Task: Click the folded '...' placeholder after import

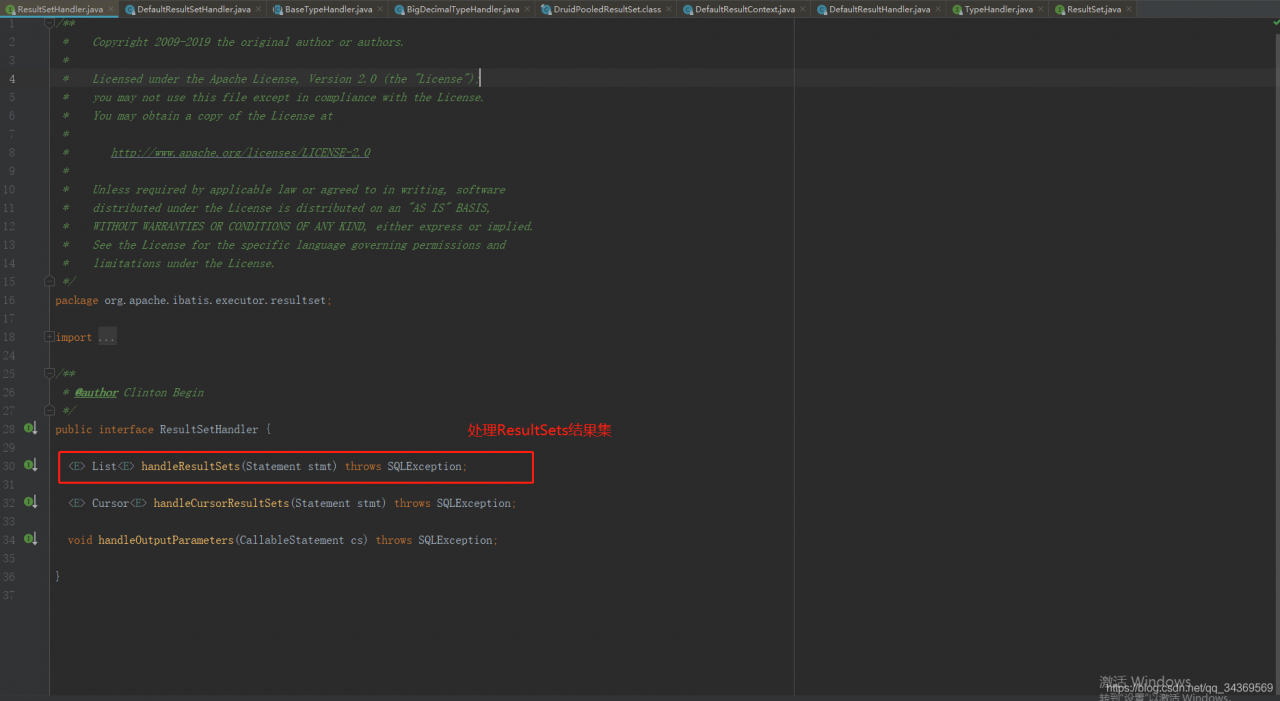Action: (107, 337)
